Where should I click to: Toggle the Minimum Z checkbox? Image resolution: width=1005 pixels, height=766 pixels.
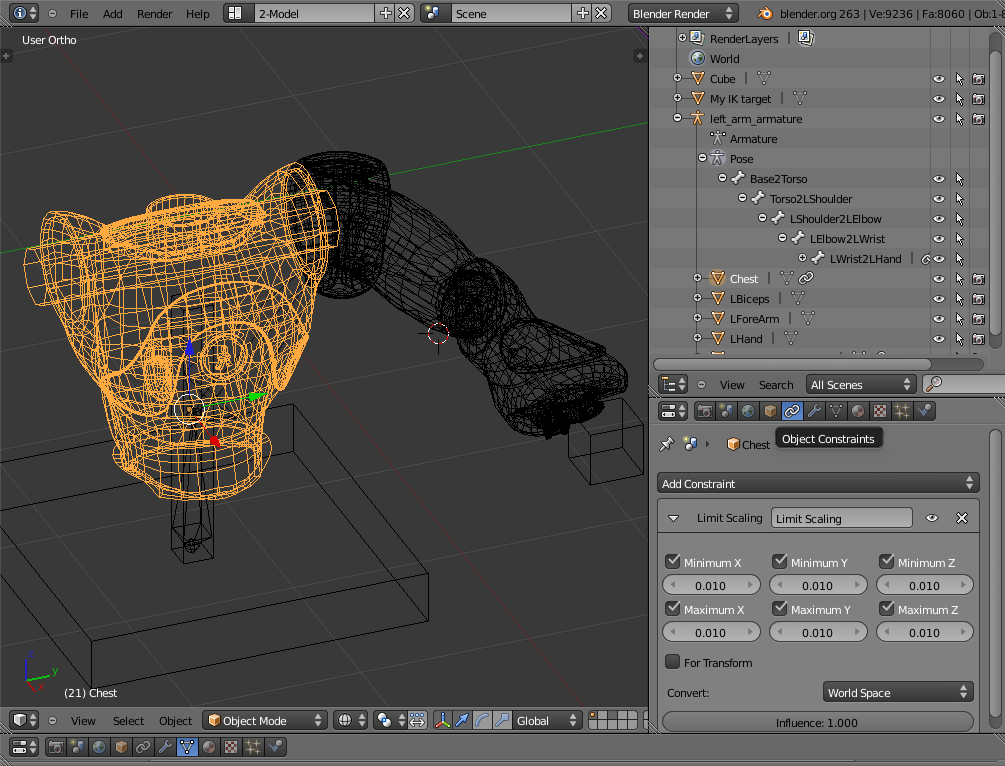pos(886,562)
